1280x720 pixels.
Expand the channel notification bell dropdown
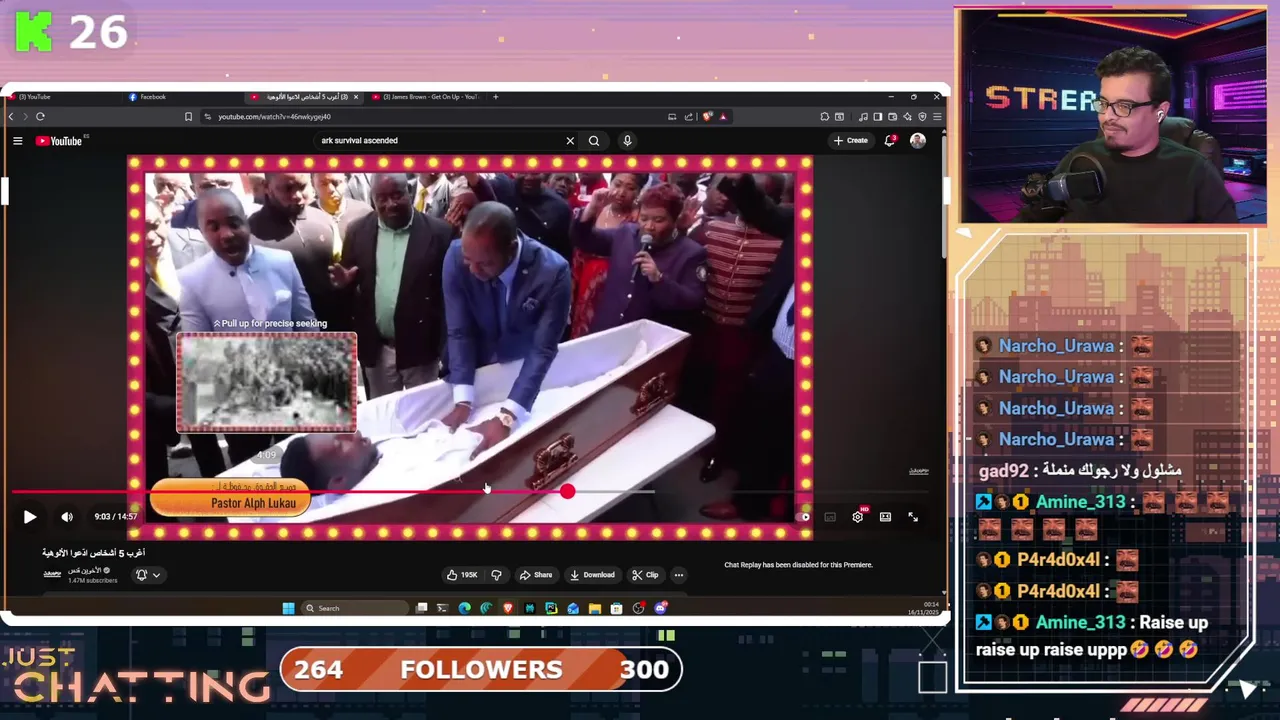pos(147,575)
